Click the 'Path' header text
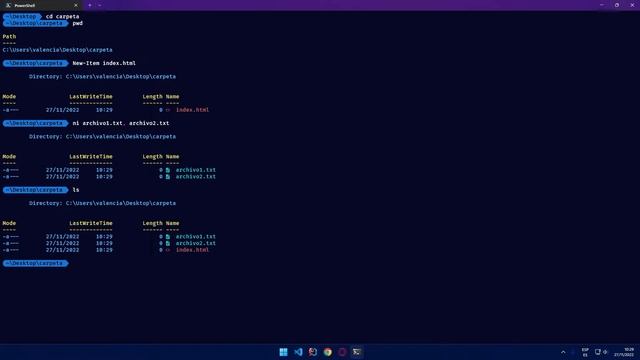 (x=9, y=36)
